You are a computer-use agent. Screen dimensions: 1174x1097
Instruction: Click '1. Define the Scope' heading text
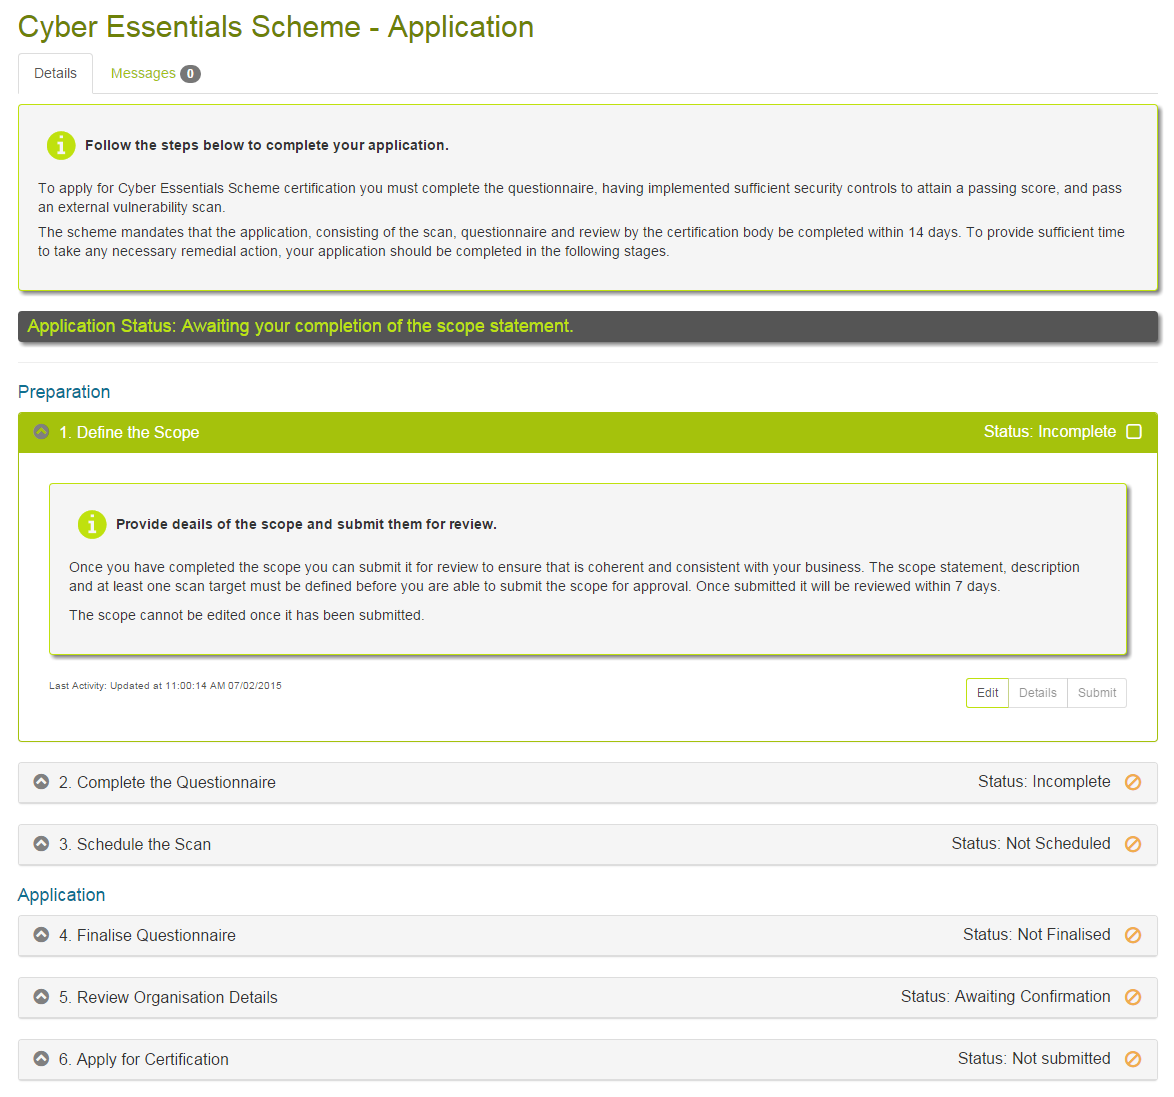tap(129, 433)
